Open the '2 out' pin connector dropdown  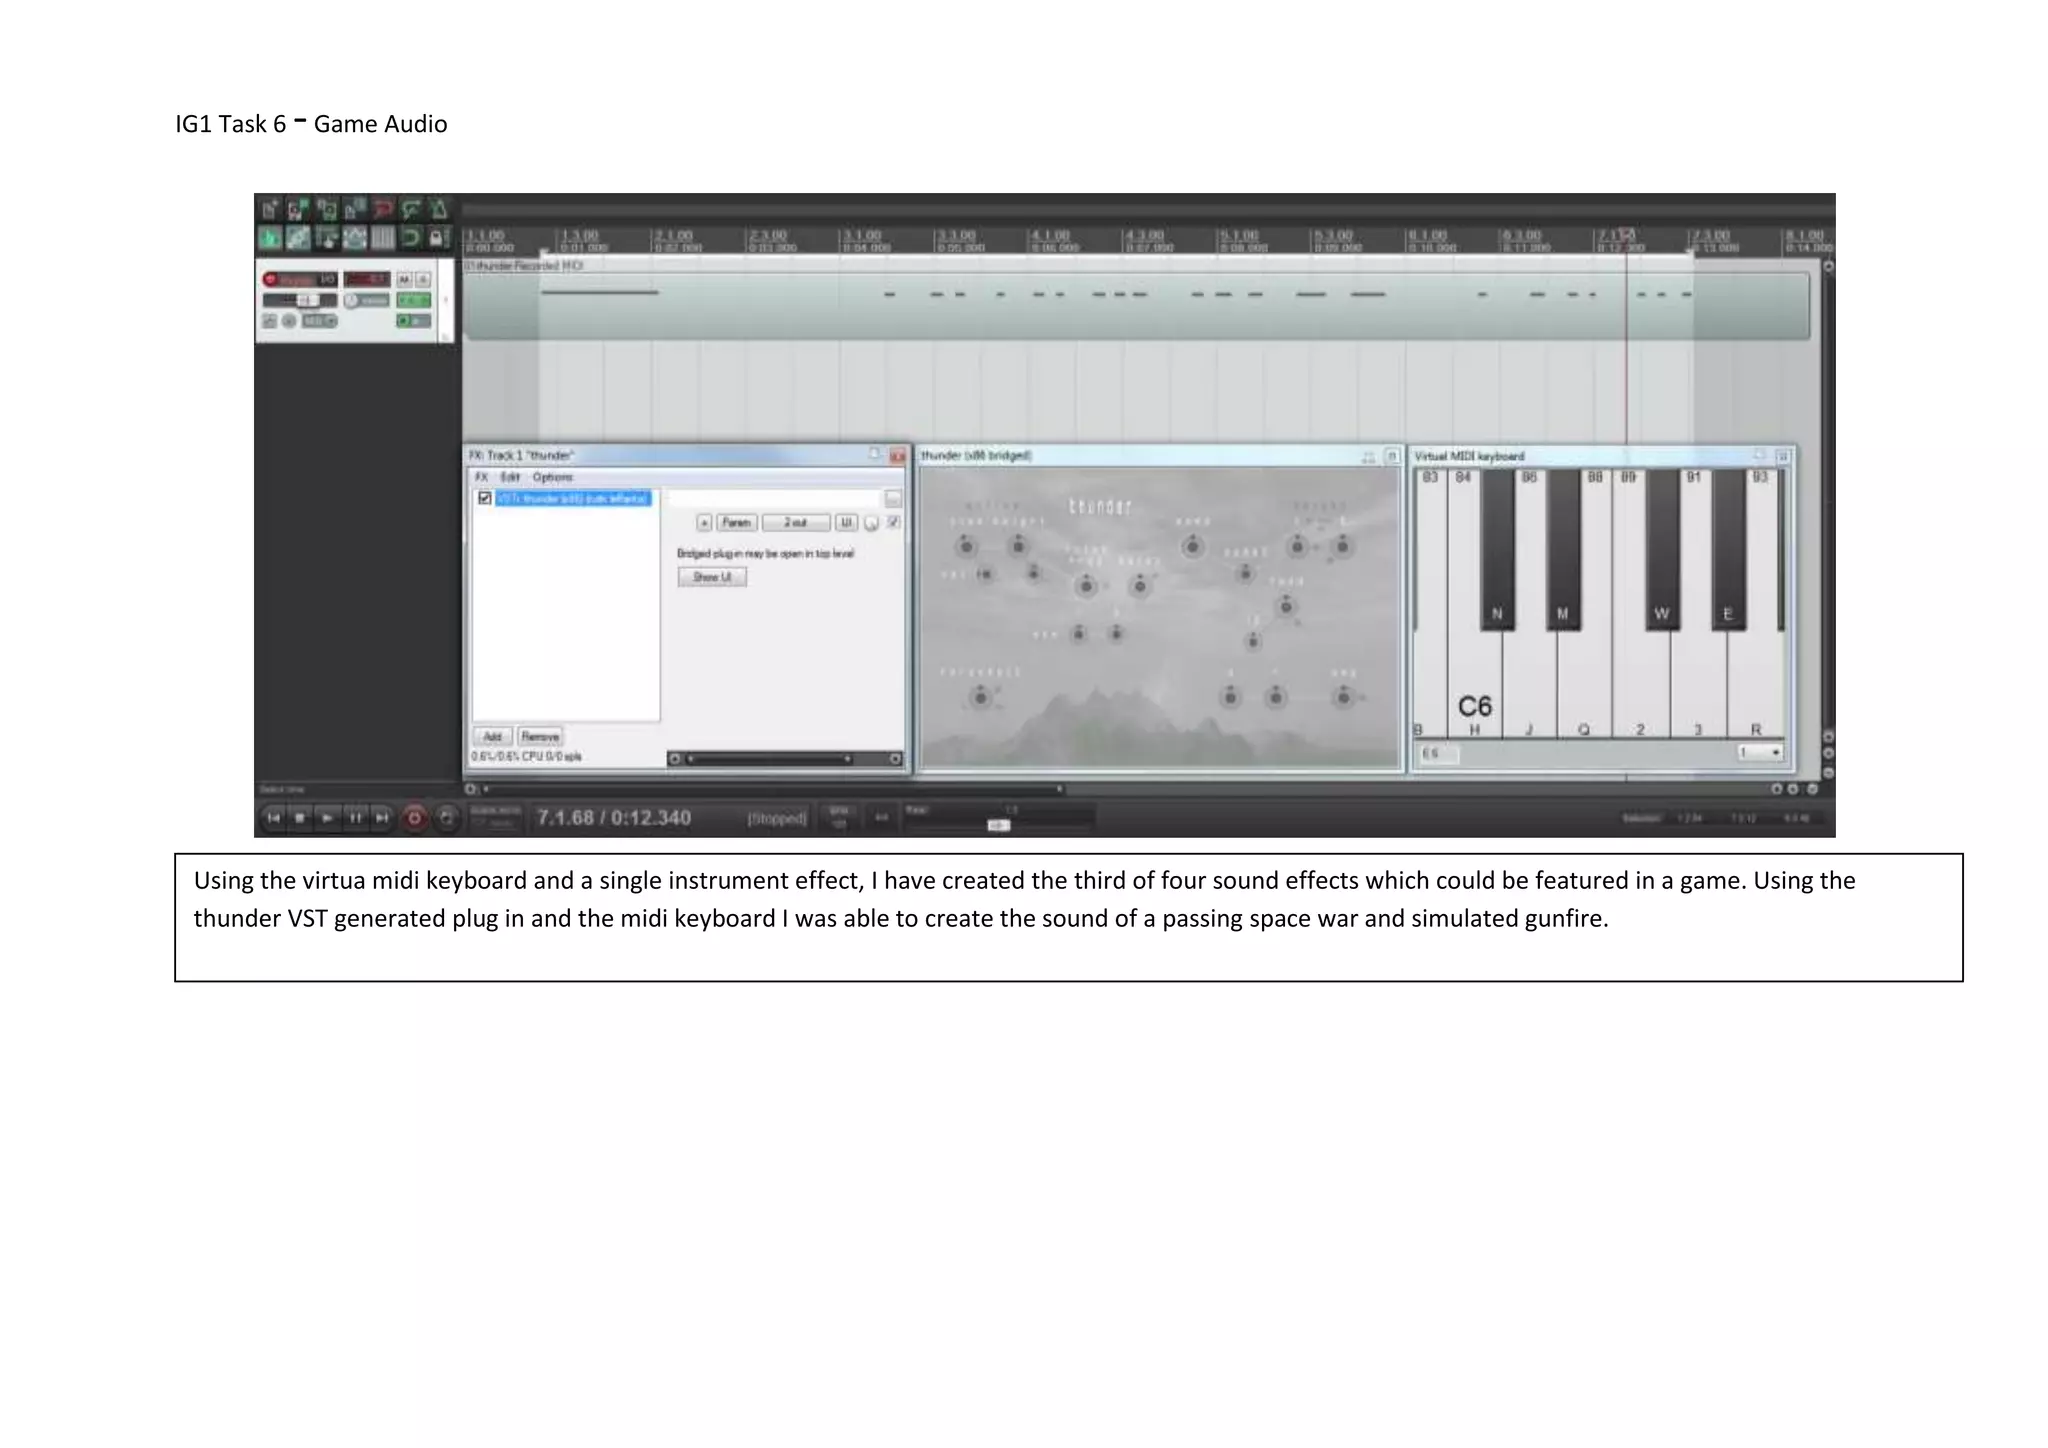tap(795, 523)
